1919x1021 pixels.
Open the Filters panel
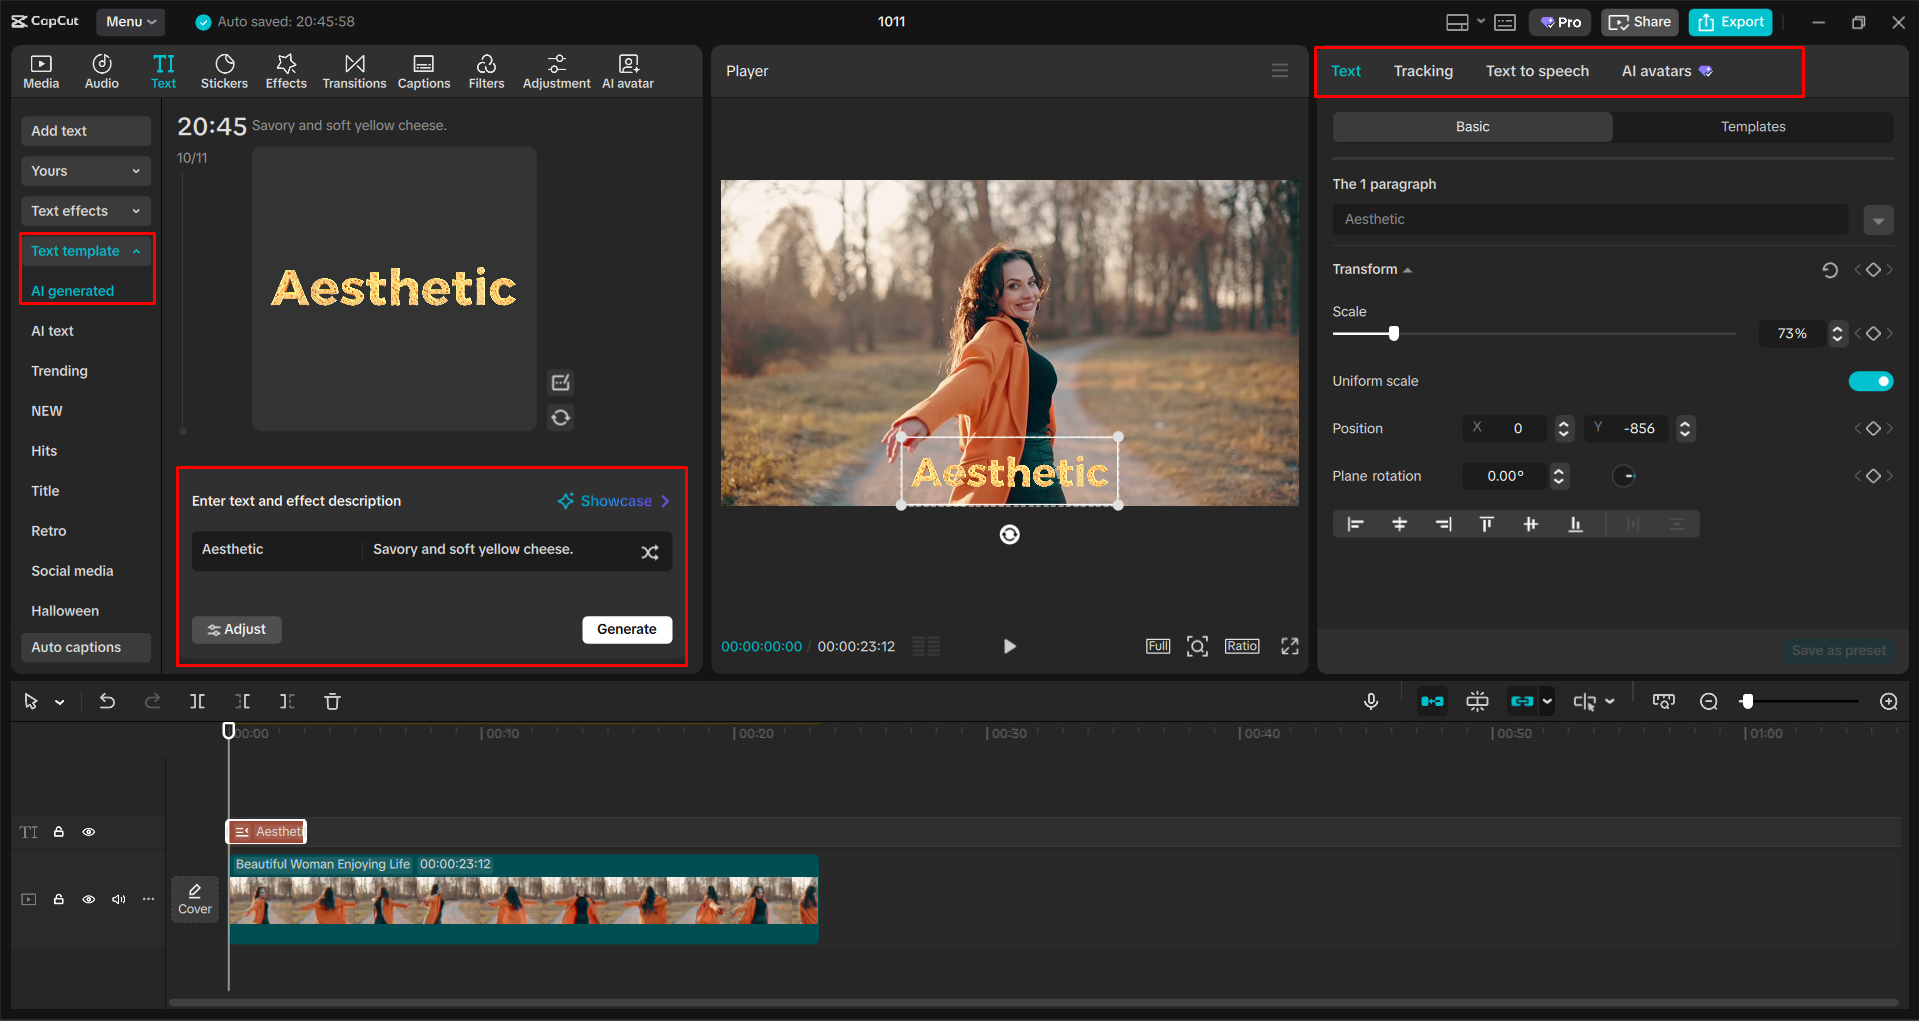[x=486, y=70]
